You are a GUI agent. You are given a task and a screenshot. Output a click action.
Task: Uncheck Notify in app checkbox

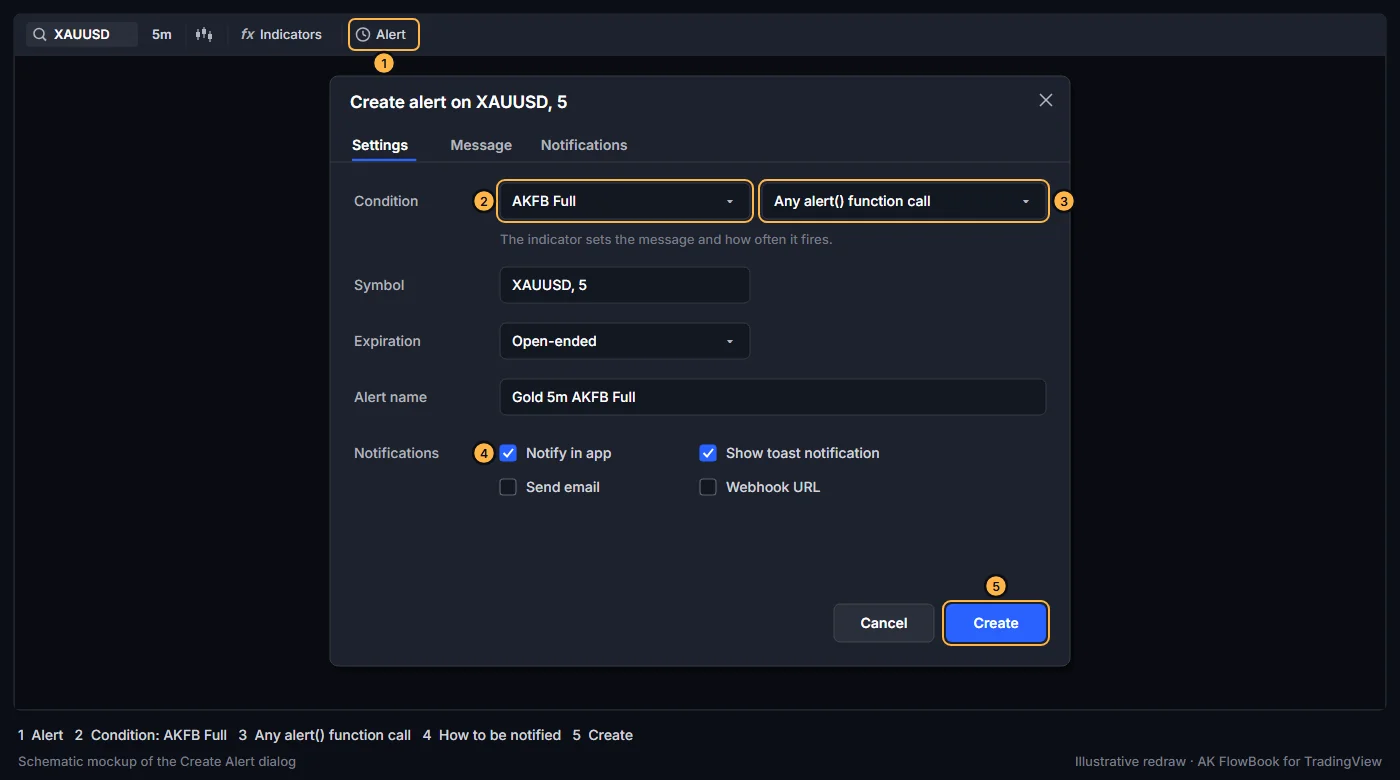click(x=508, y=453)
